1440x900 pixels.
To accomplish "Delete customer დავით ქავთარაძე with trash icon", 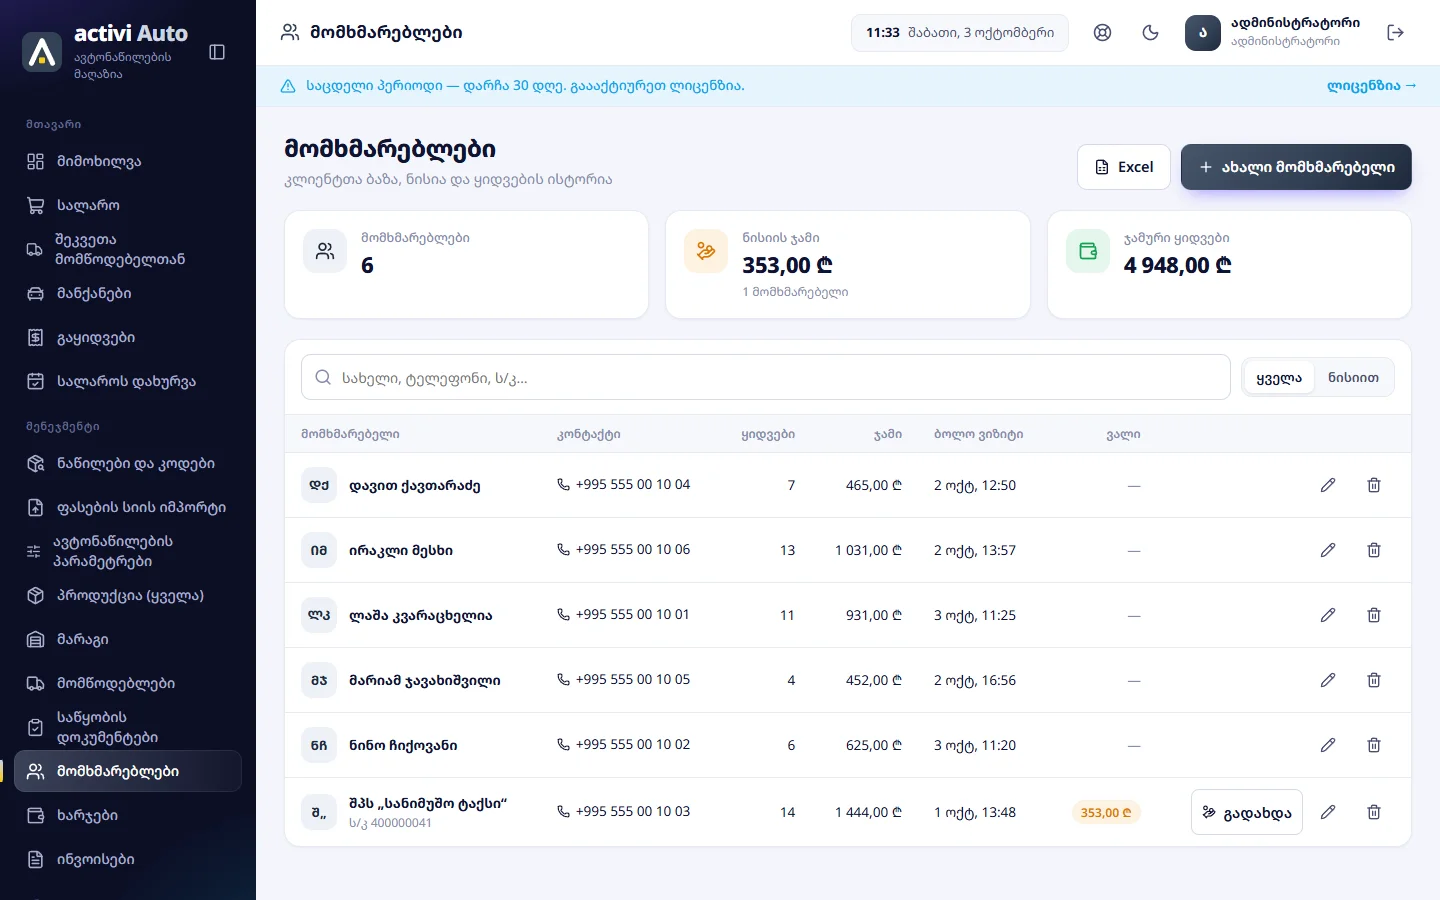I will 1374,485.
